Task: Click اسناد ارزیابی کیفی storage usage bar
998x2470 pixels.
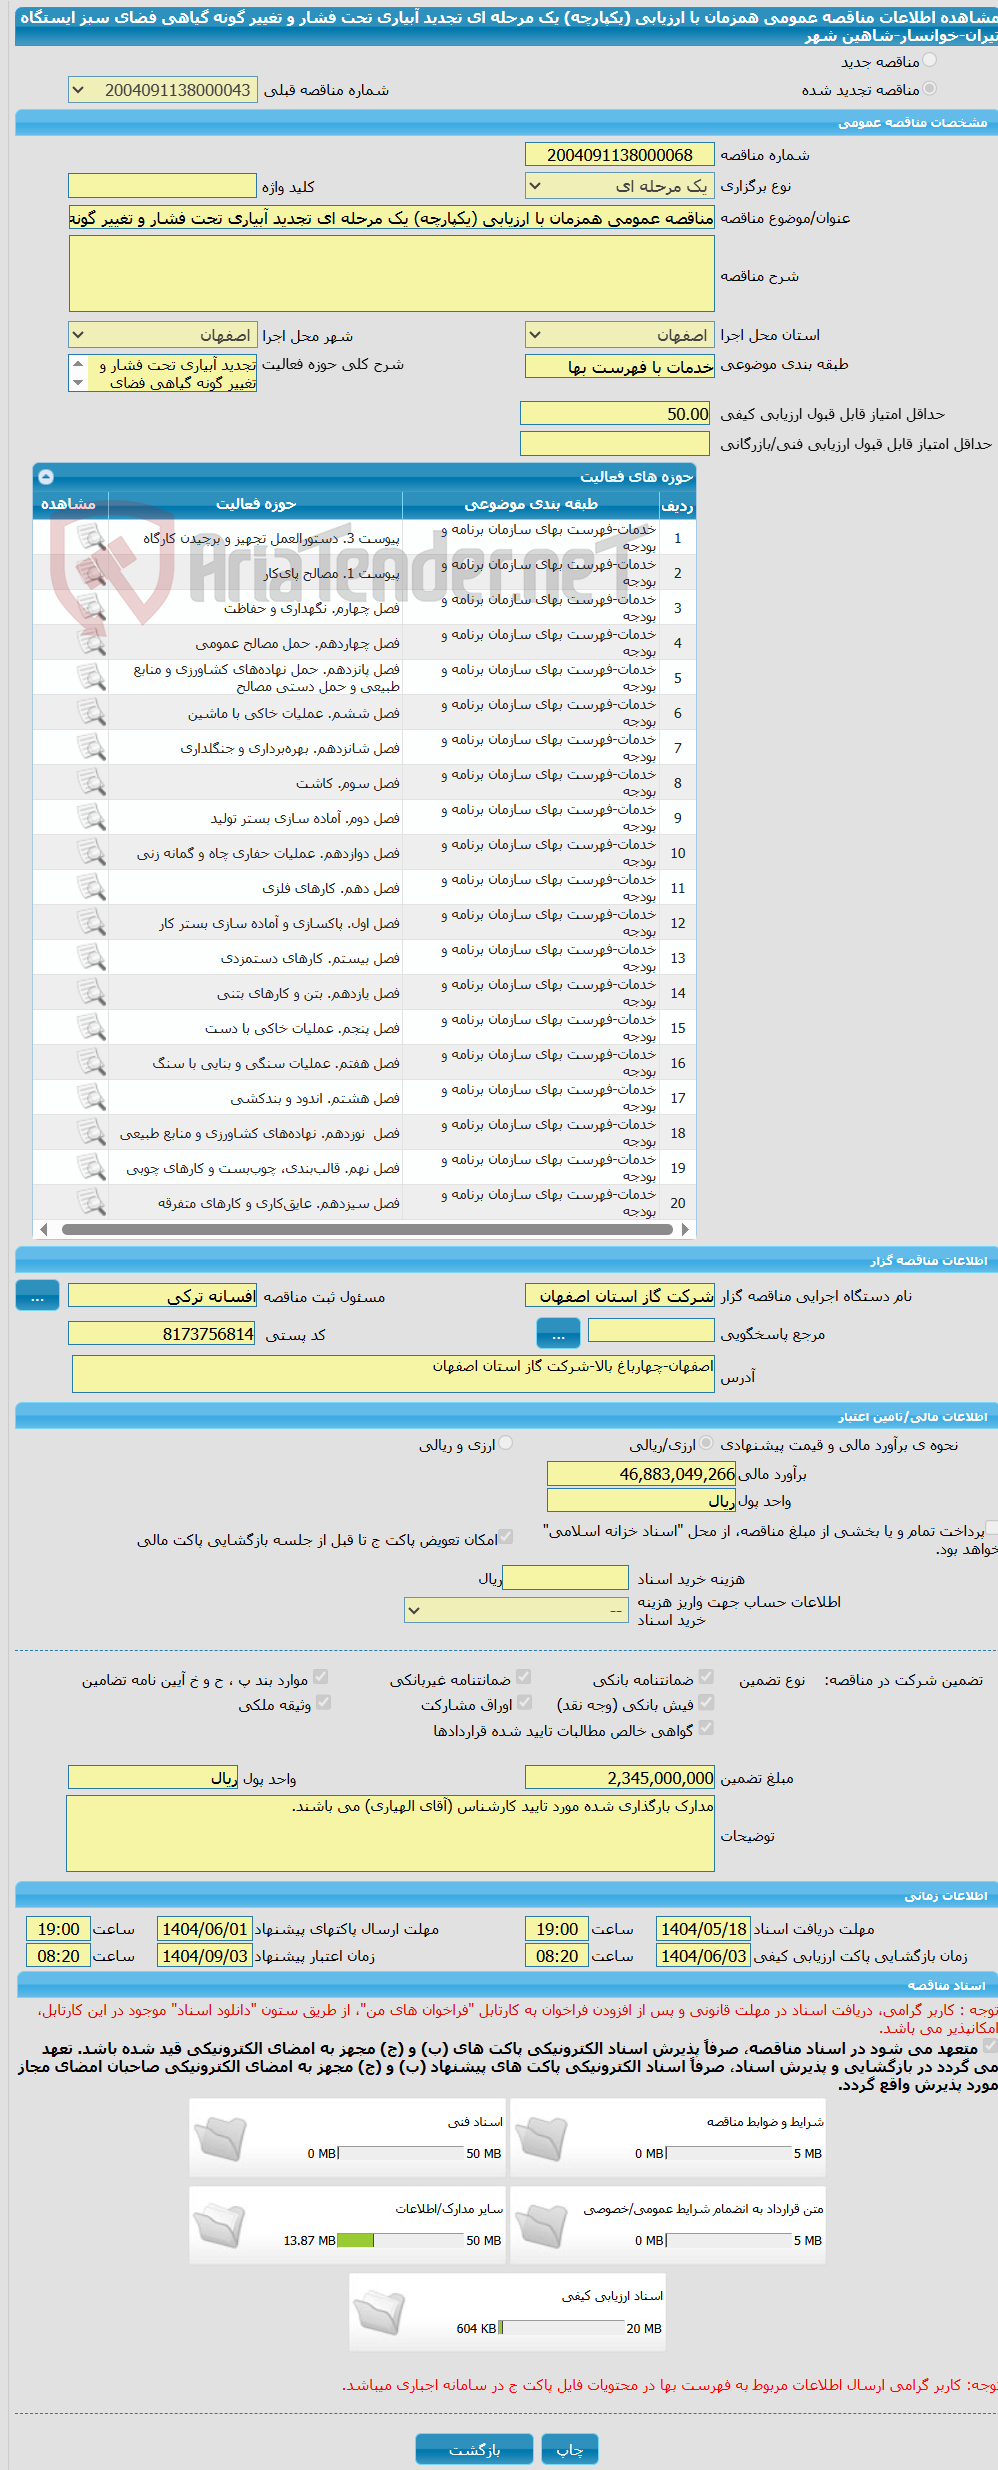Action: (561, 2327)
